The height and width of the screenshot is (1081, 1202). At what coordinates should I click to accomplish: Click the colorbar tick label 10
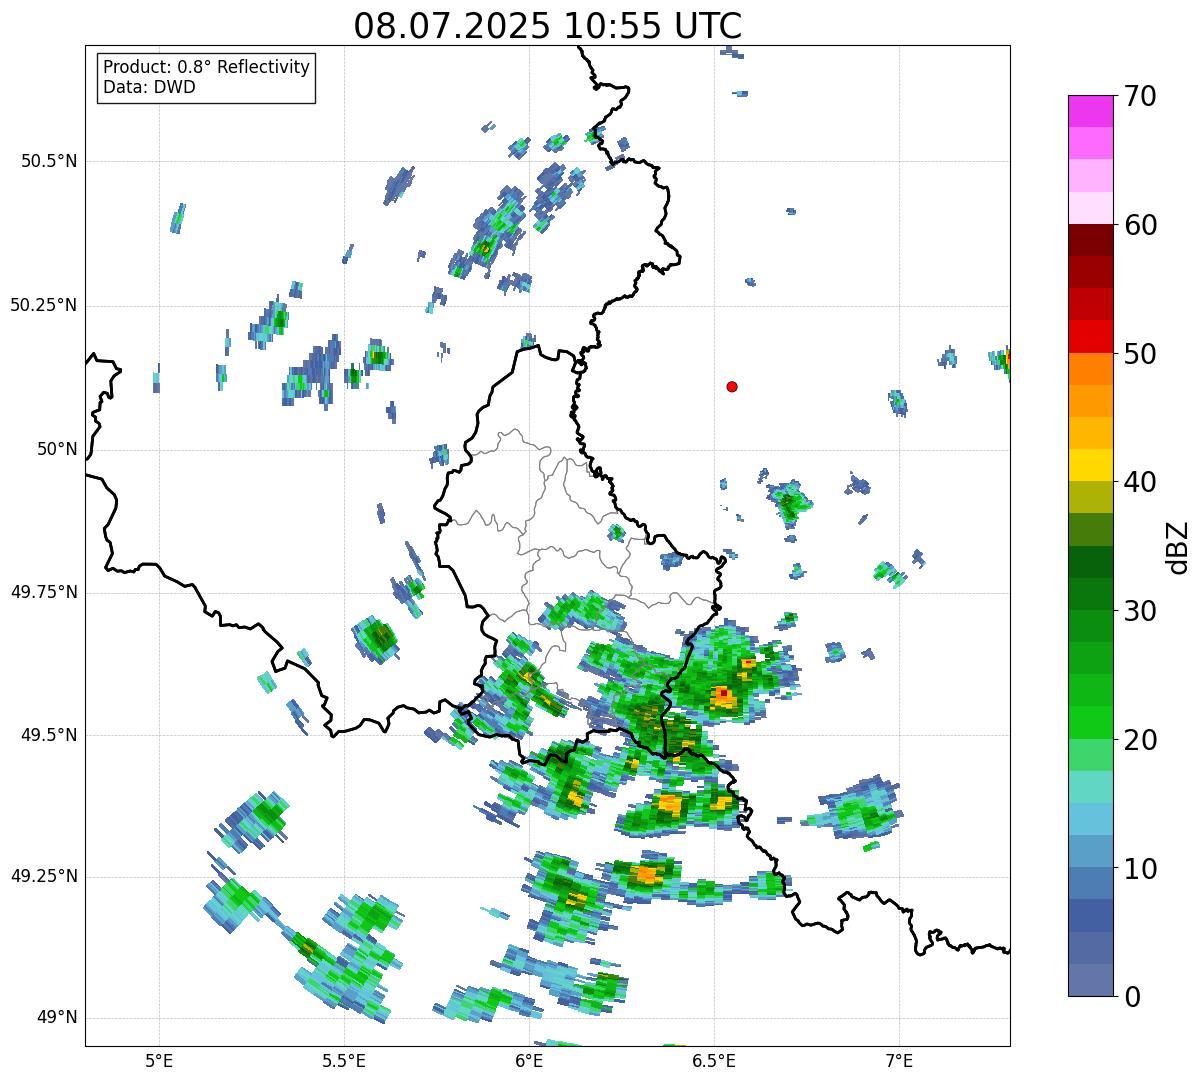[1140, 869]
